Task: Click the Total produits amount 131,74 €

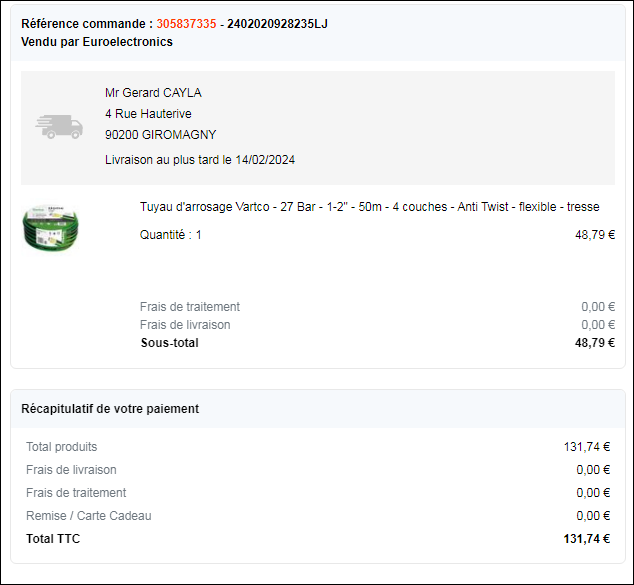Action: click(x=587, y=447)
